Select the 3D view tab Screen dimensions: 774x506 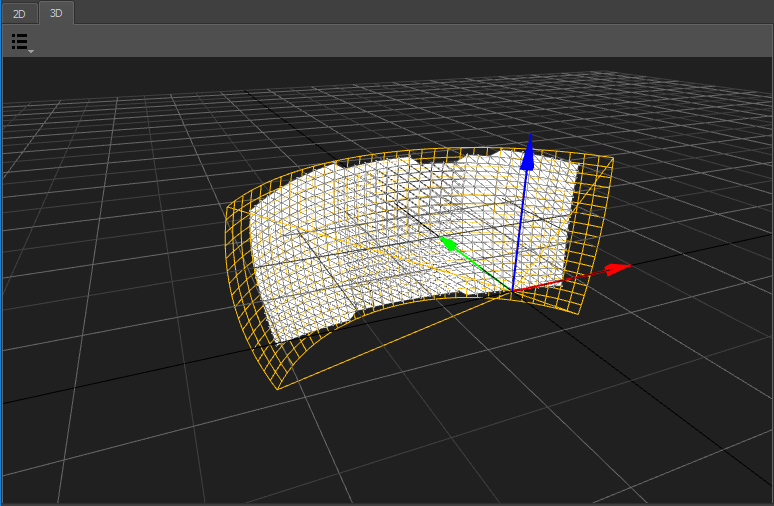click(x=56, y=13)
